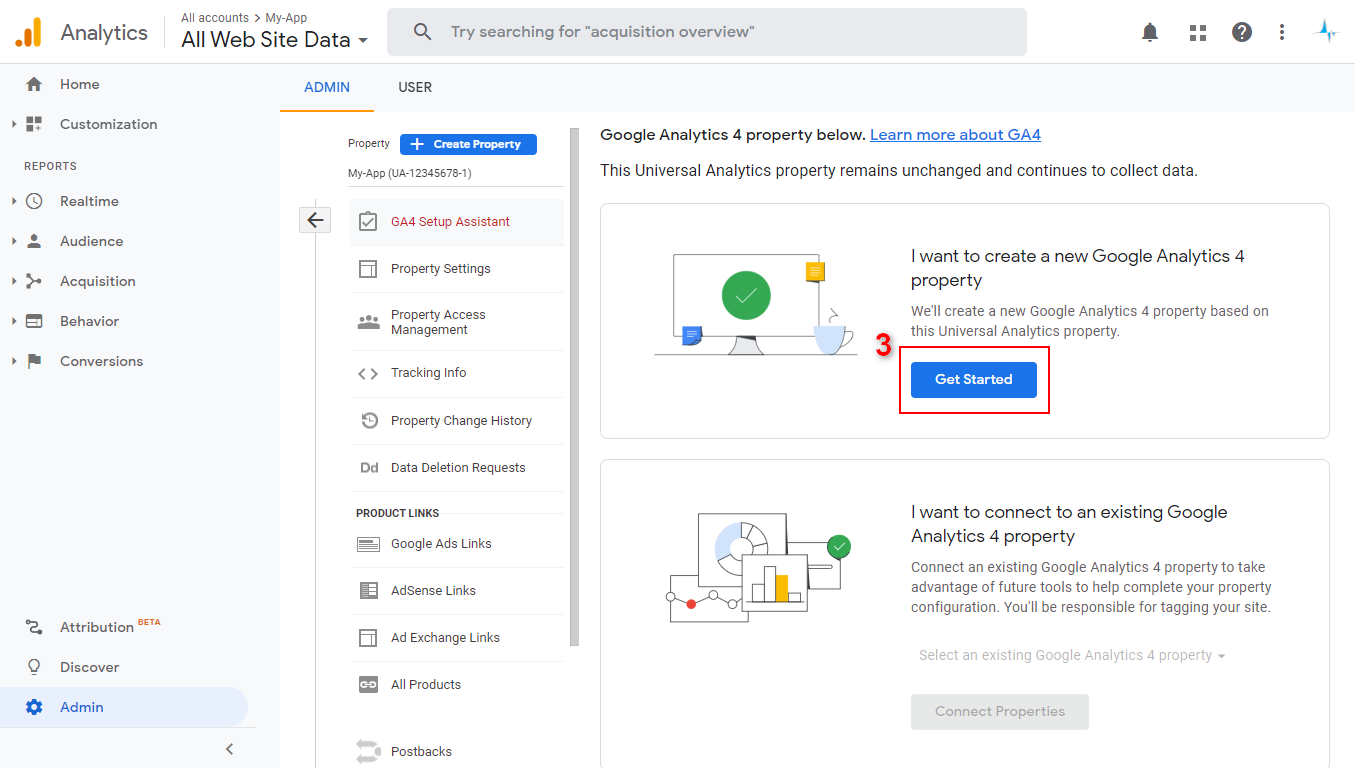The height and width of the screenshot is (768, 1355).
Task: Click the Tracking Info code brackets icon
Action: [x=368, y=373]
